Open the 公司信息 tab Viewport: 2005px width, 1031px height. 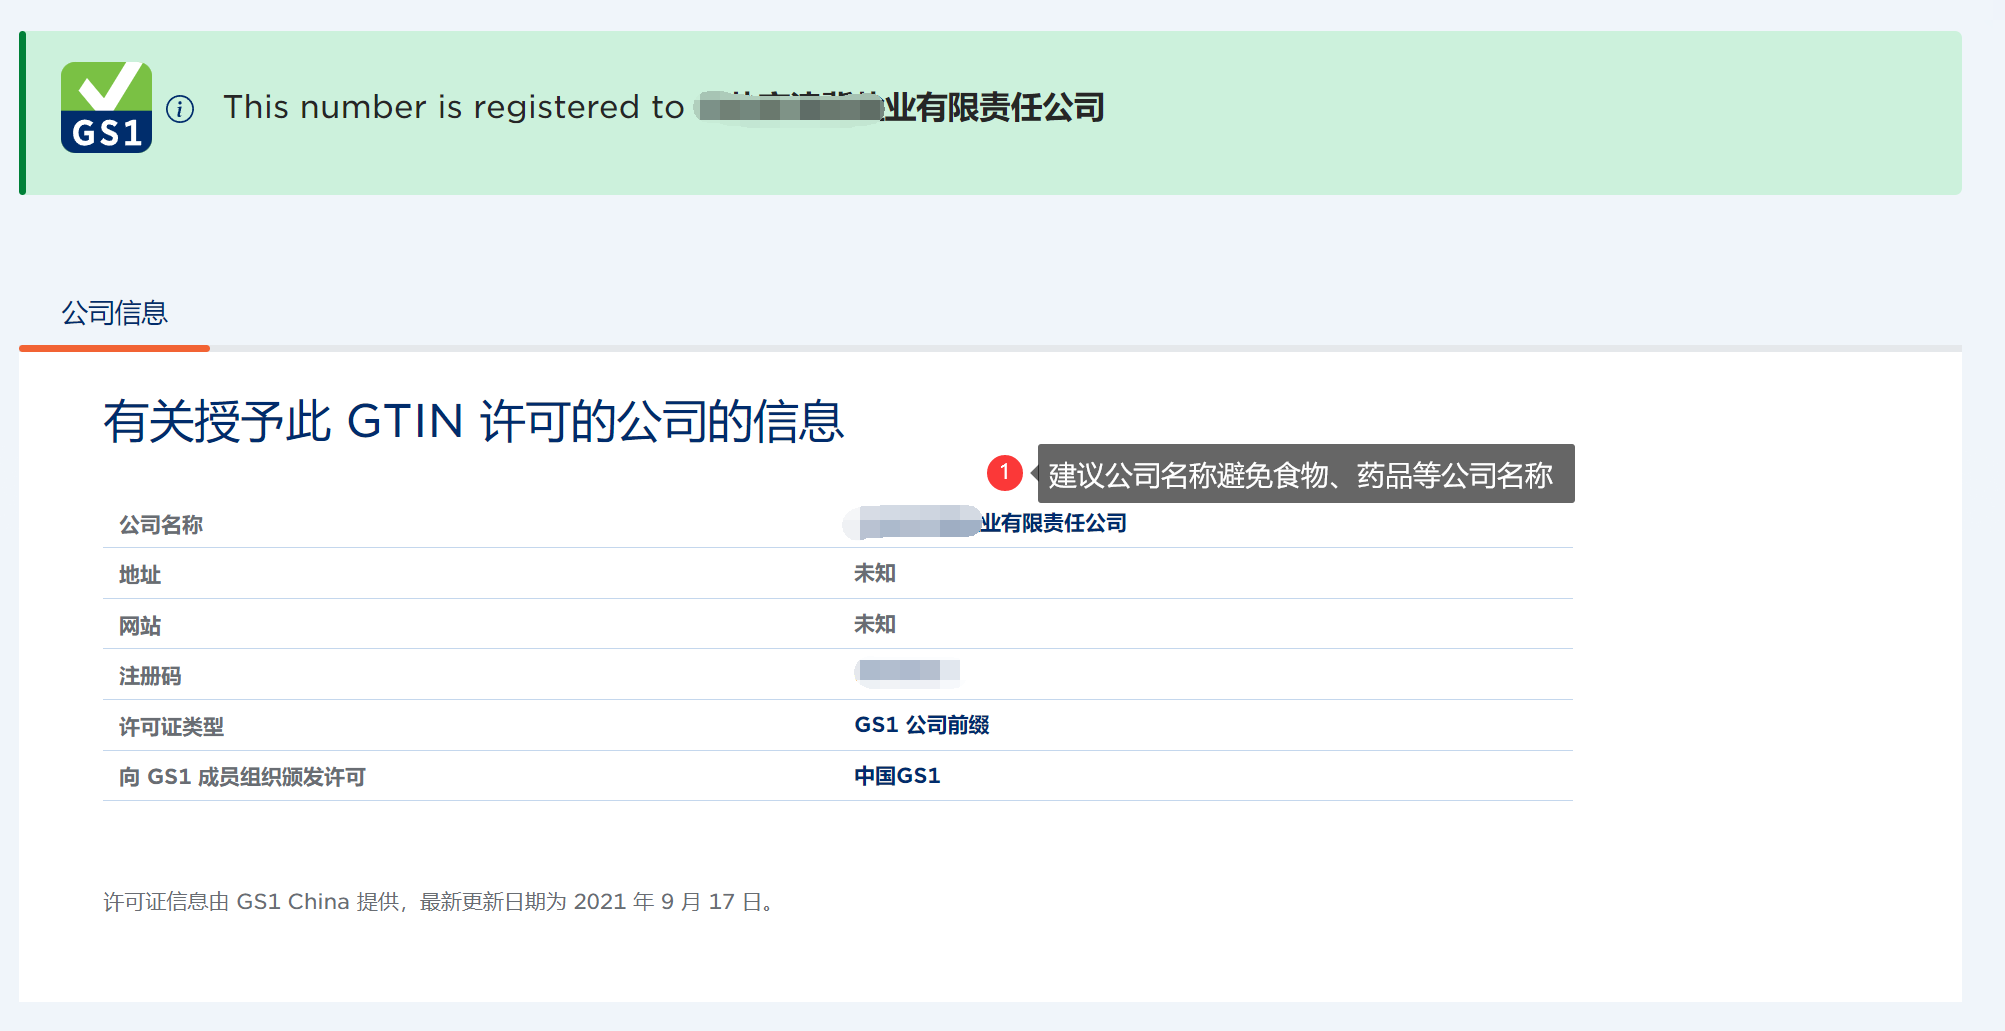click(114, 313)
